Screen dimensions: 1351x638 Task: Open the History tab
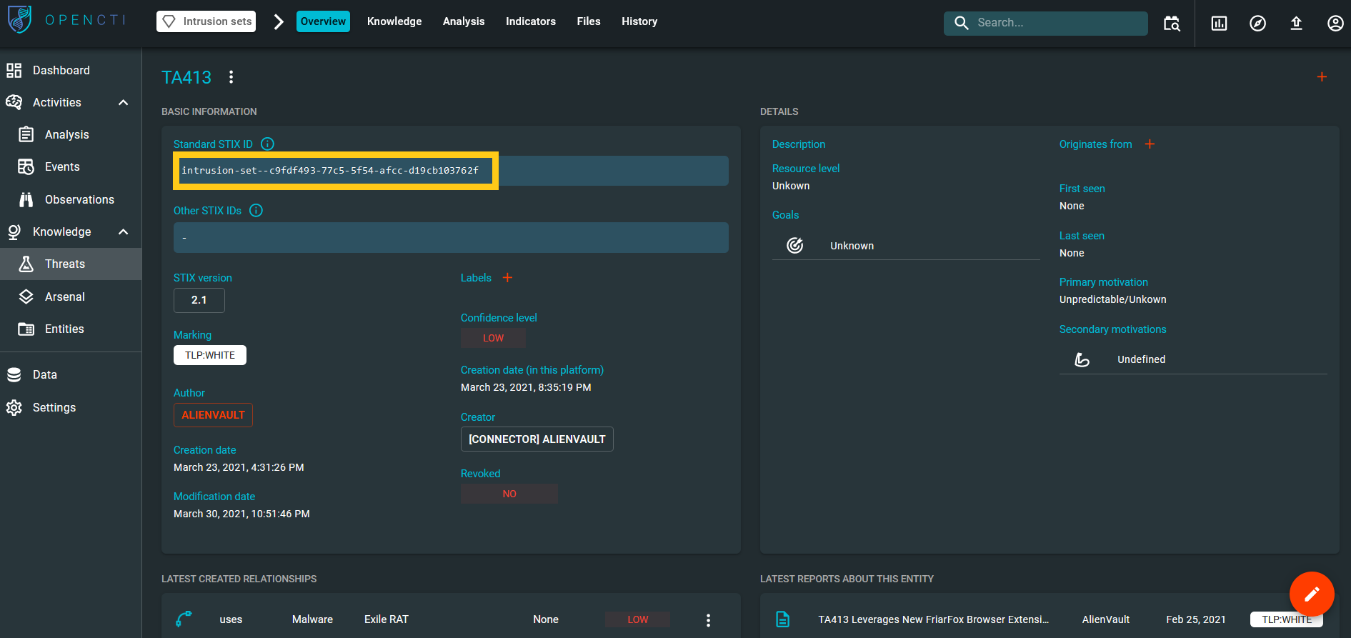coord(639,21)
